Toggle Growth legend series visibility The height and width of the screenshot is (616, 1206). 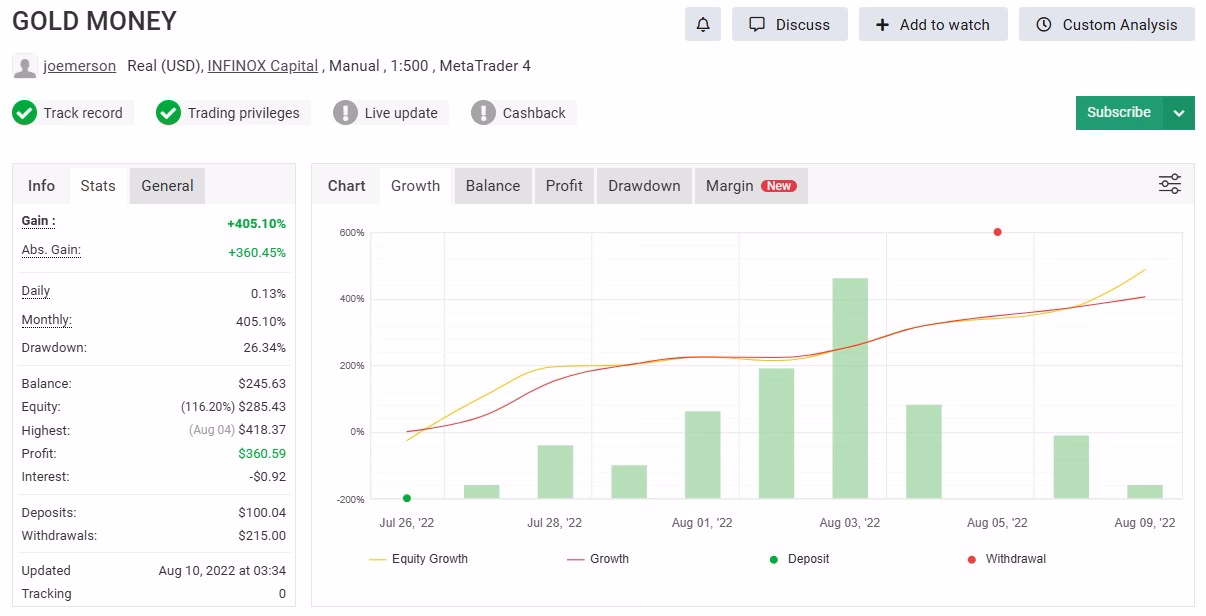pyautogui.click(x=598, y=559)
